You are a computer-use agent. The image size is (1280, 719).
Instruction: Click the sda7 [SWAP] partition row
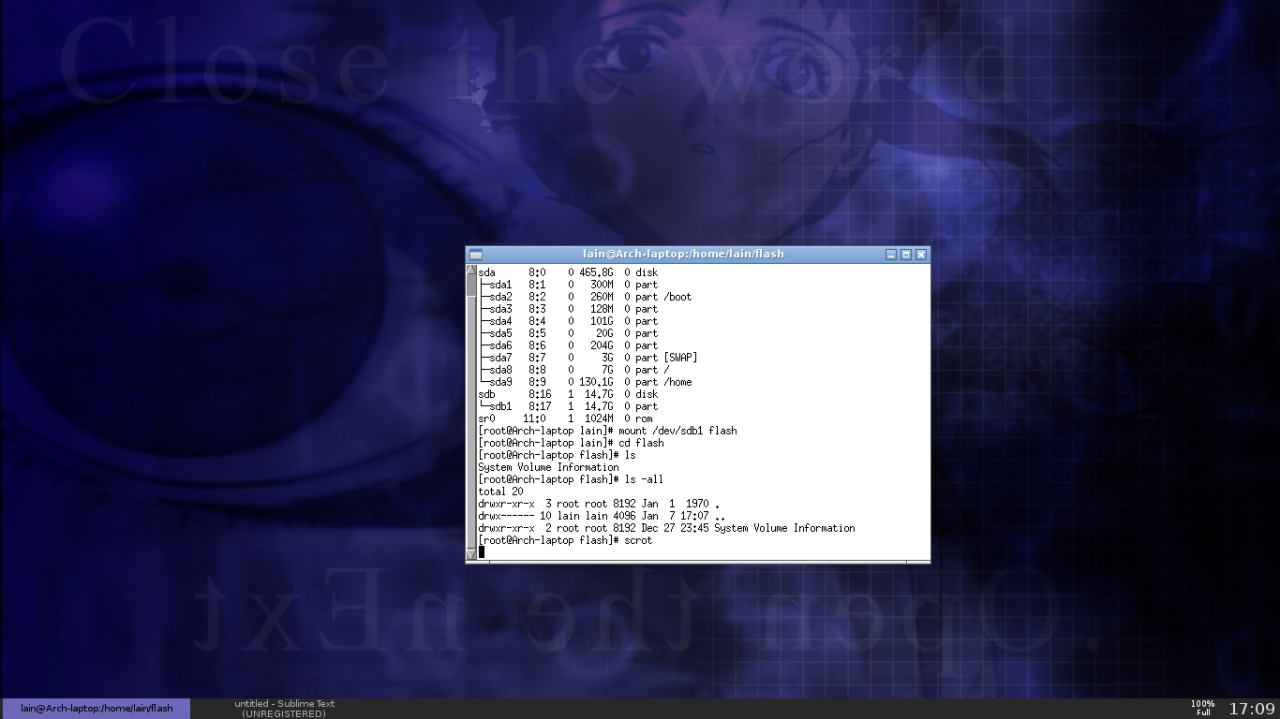click(x=588, y=357)
